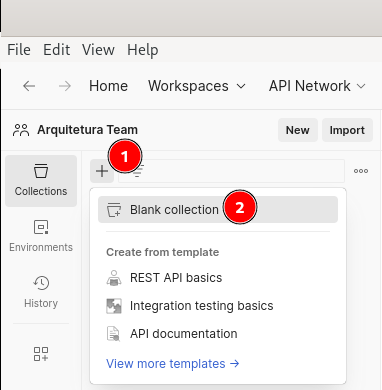Click the team people icon

21,130
